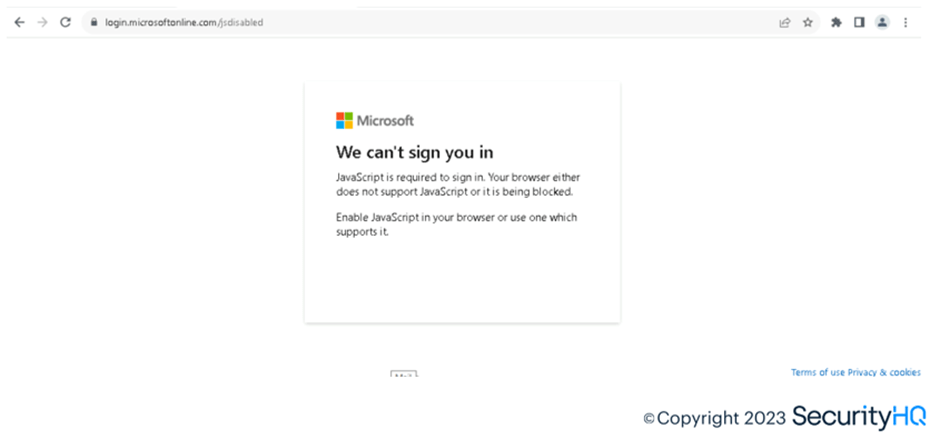Image resolution: width=940 pixels, height=439 pixels.
Task: Open the profile avatar menu
Action: point(882,22)
